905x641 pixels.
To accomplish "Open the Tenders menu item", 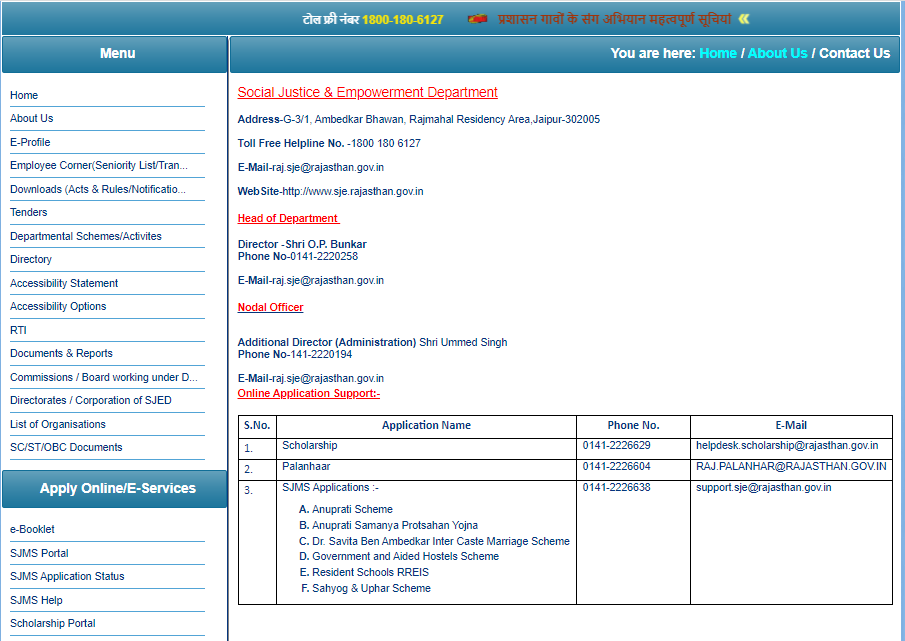I will click(28, 212).
